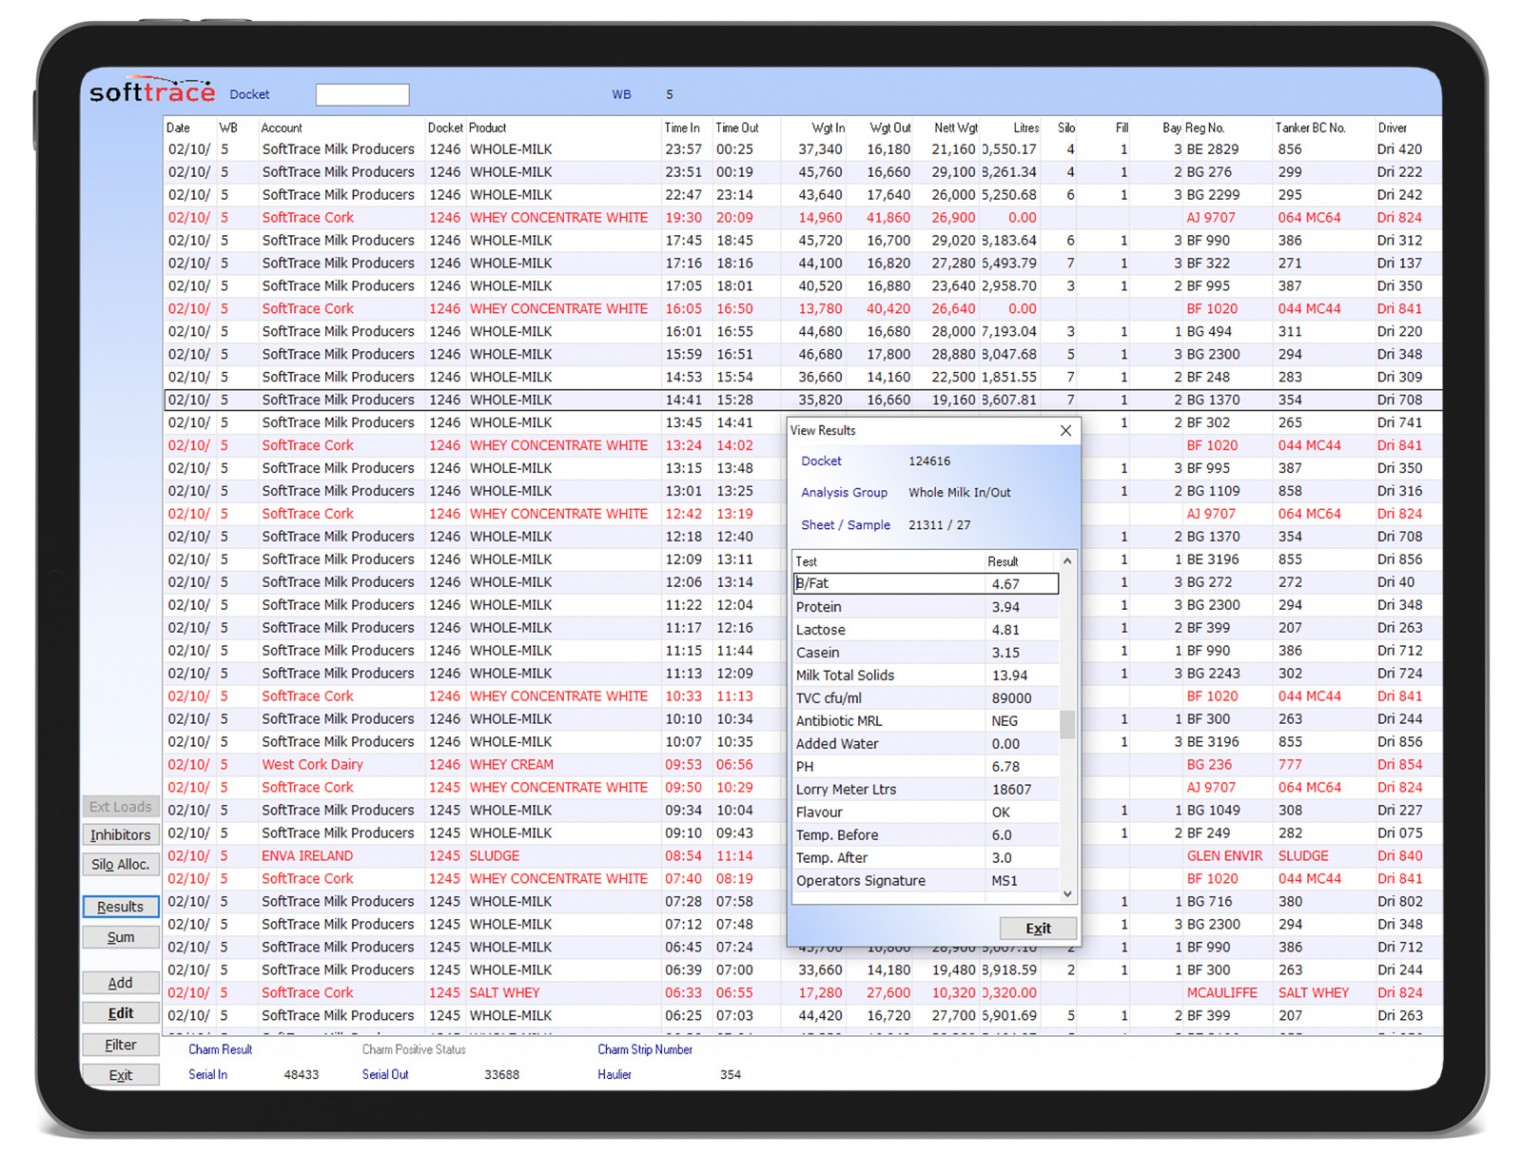The height and width of the screenshot is (1156, 1522).
Task: Open the Results panel
Action: coord(119,906)
